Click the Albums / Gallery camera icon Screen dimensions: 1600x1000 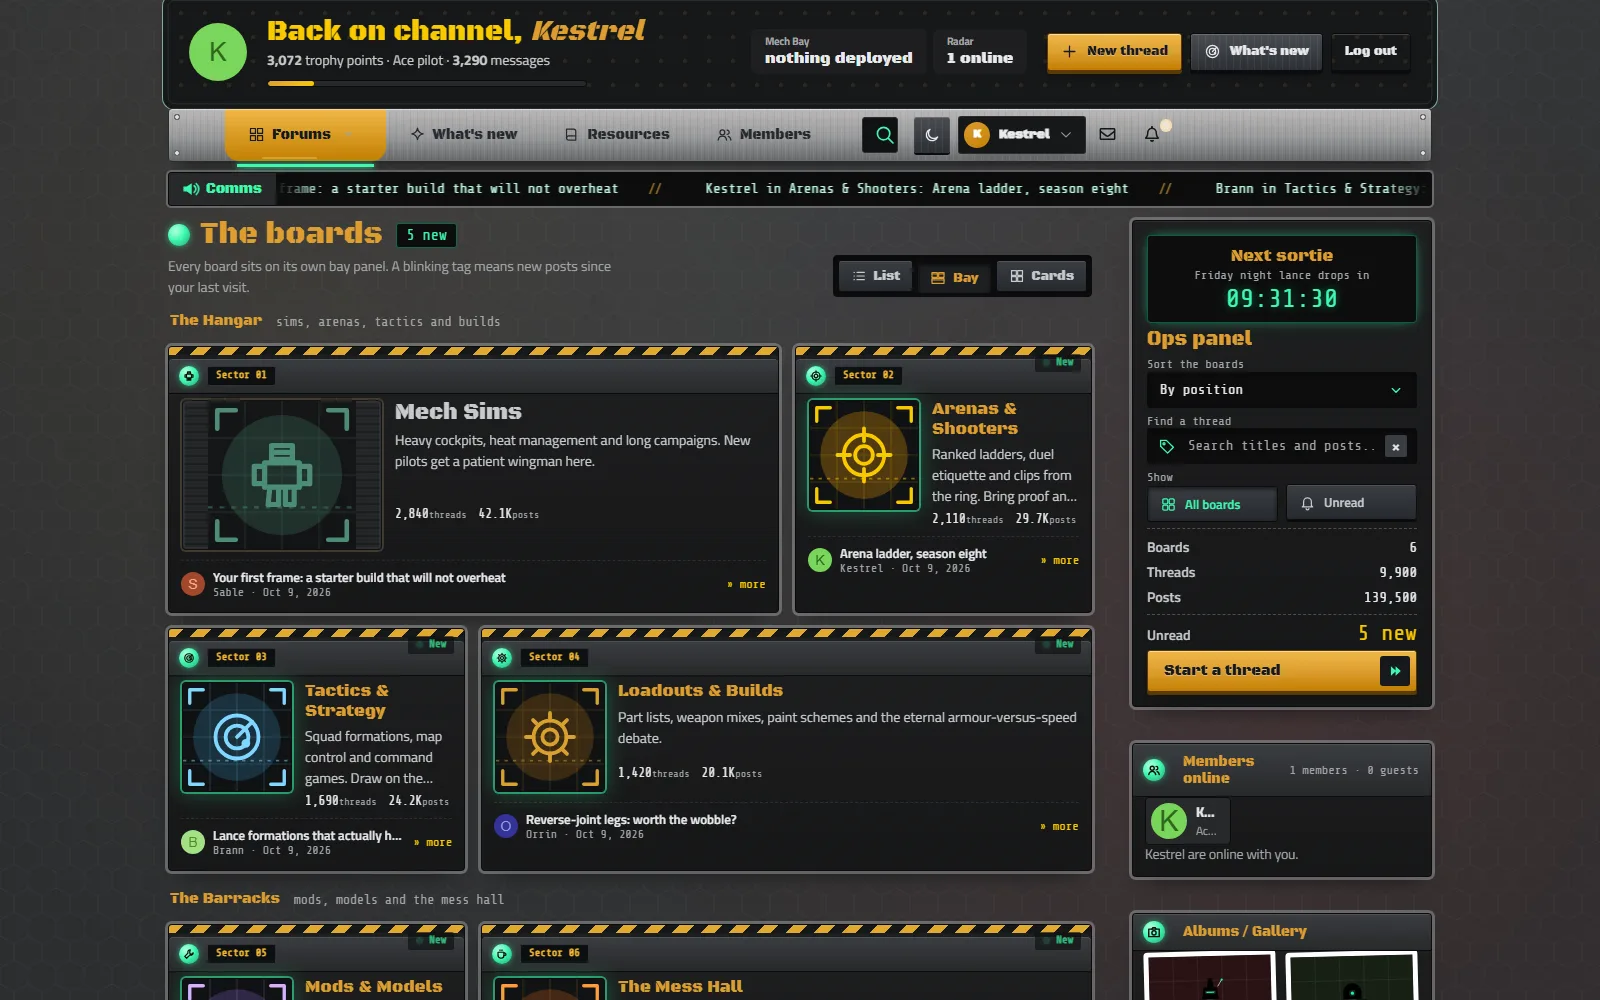[1154, 932]
